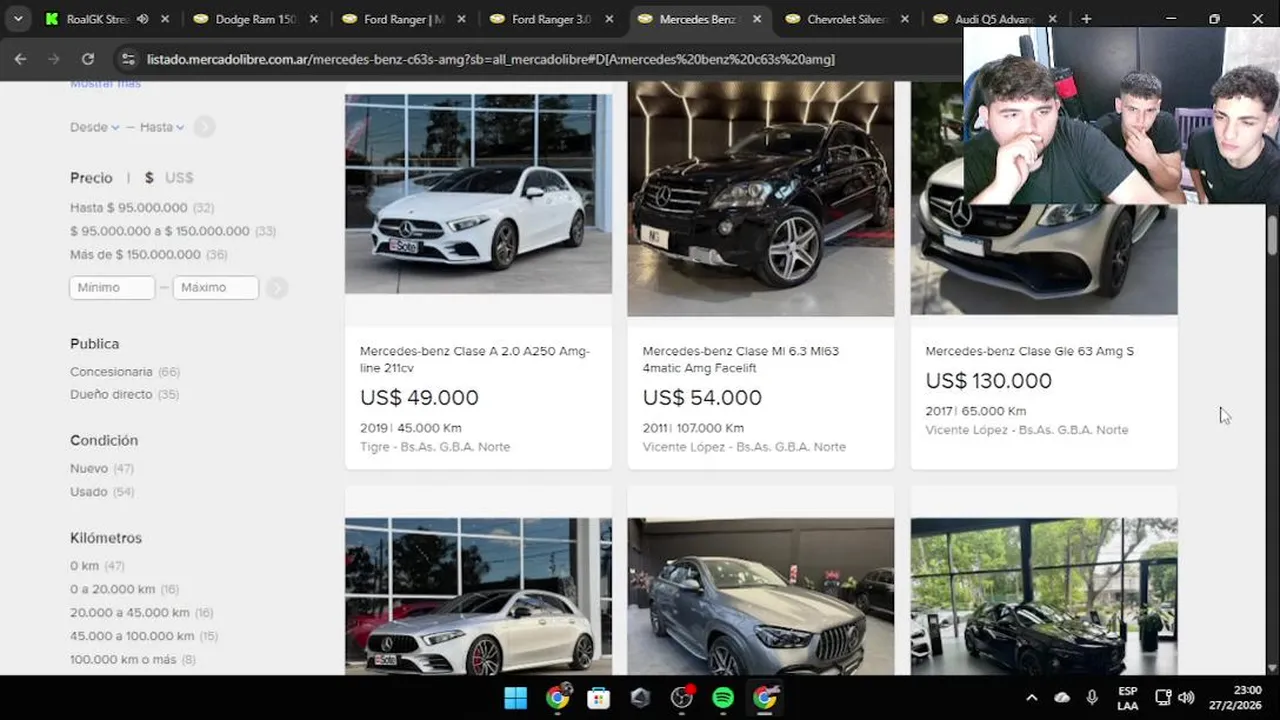Image resolution: width=1280 pixels, height=720 pixels.
Task: Mute the RoalGK tab via speaker icon
Action: tap(142, 19)
